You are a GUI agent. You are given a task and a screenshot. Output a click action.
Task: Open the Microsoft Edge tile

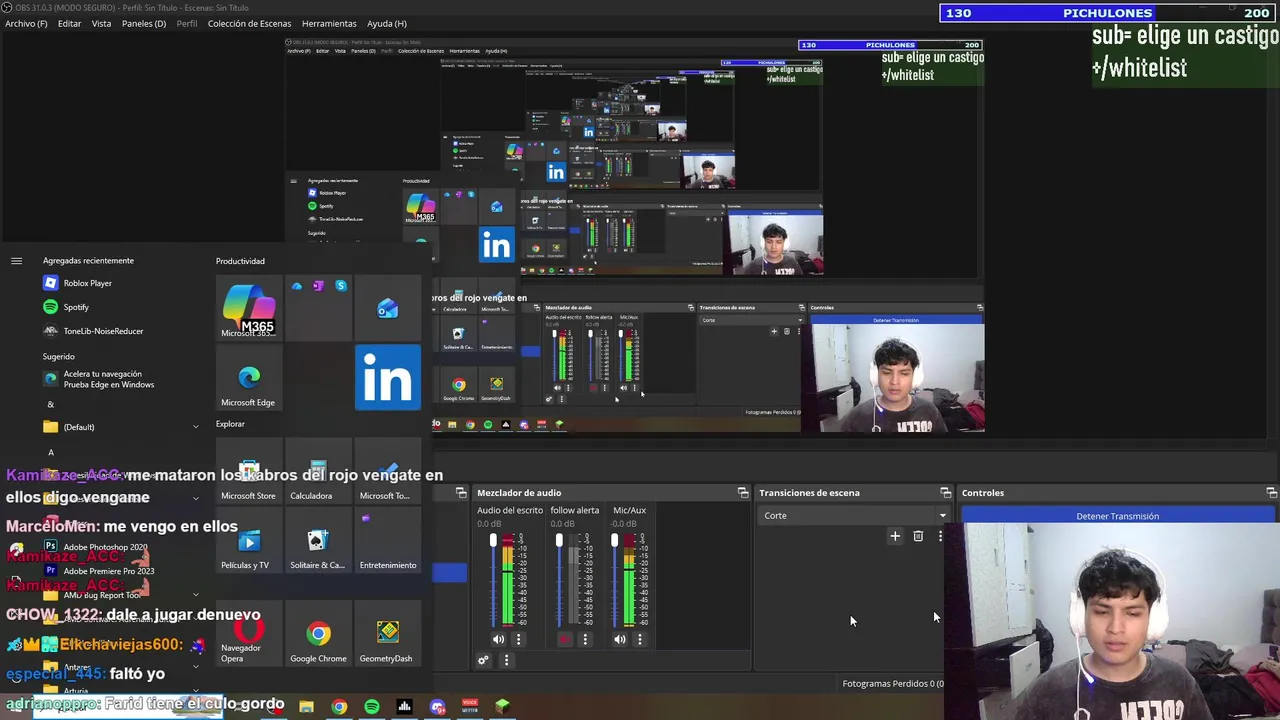click(x=248, y=378)
